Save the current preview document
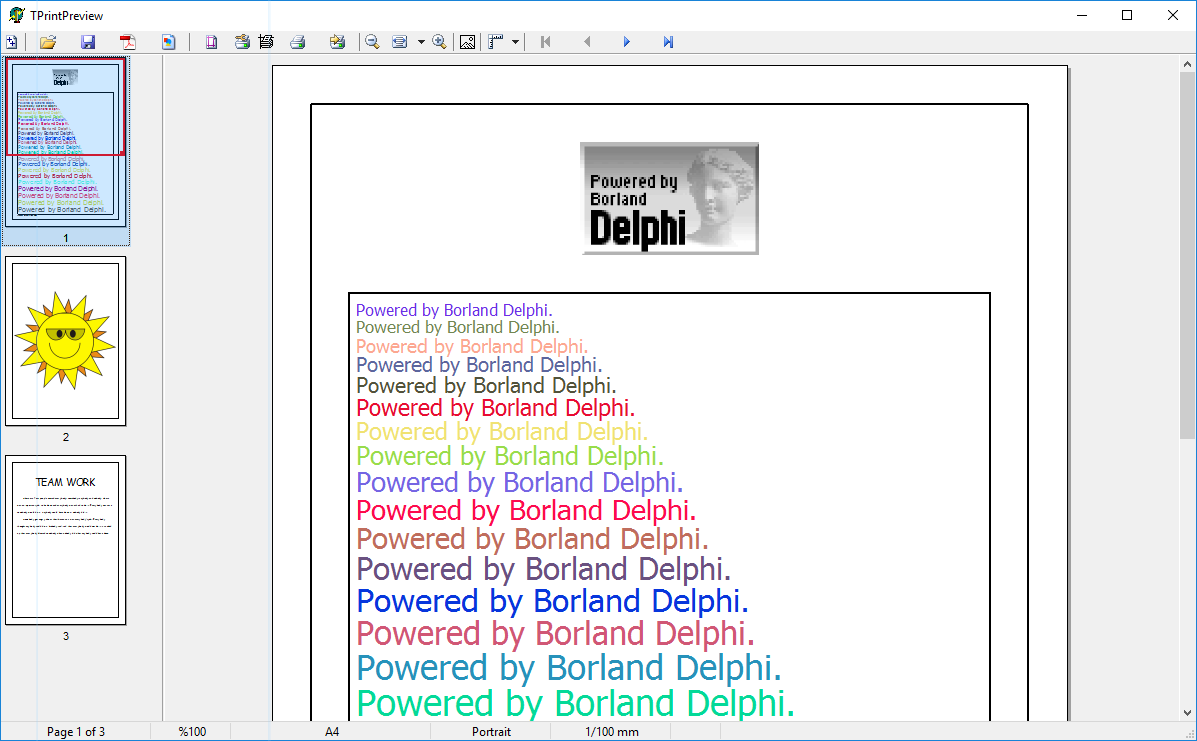1197x741 pixels. pos(89,41)
